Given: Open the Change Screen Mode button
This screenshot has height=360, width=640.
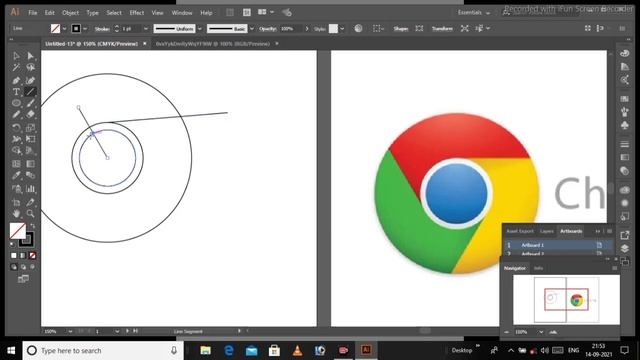Looking at the screenshot, I should (x=23, y=279).
